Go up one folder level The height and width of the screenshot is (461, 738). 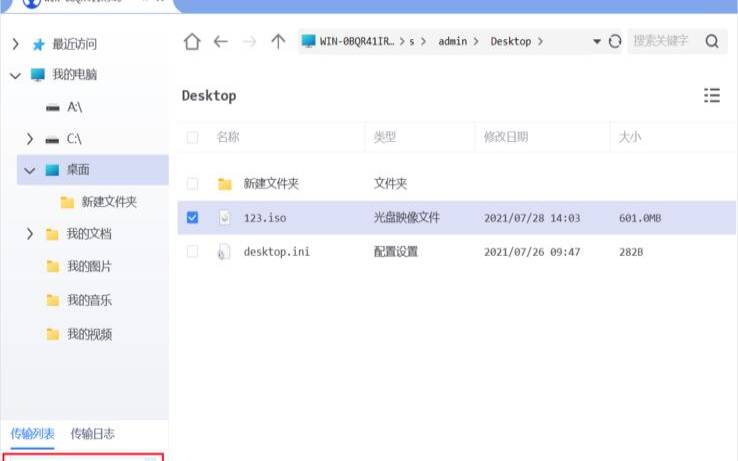[x=278, y=41]
